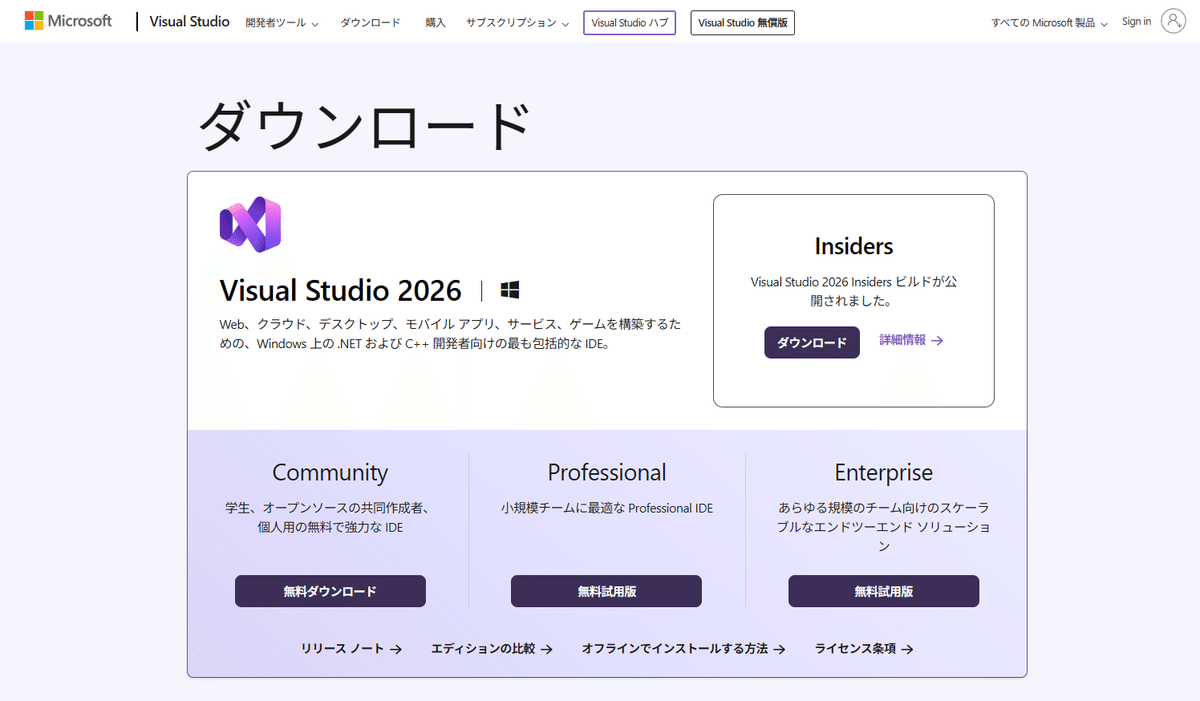Click the Community edition heading

click(x=330, y=472)
